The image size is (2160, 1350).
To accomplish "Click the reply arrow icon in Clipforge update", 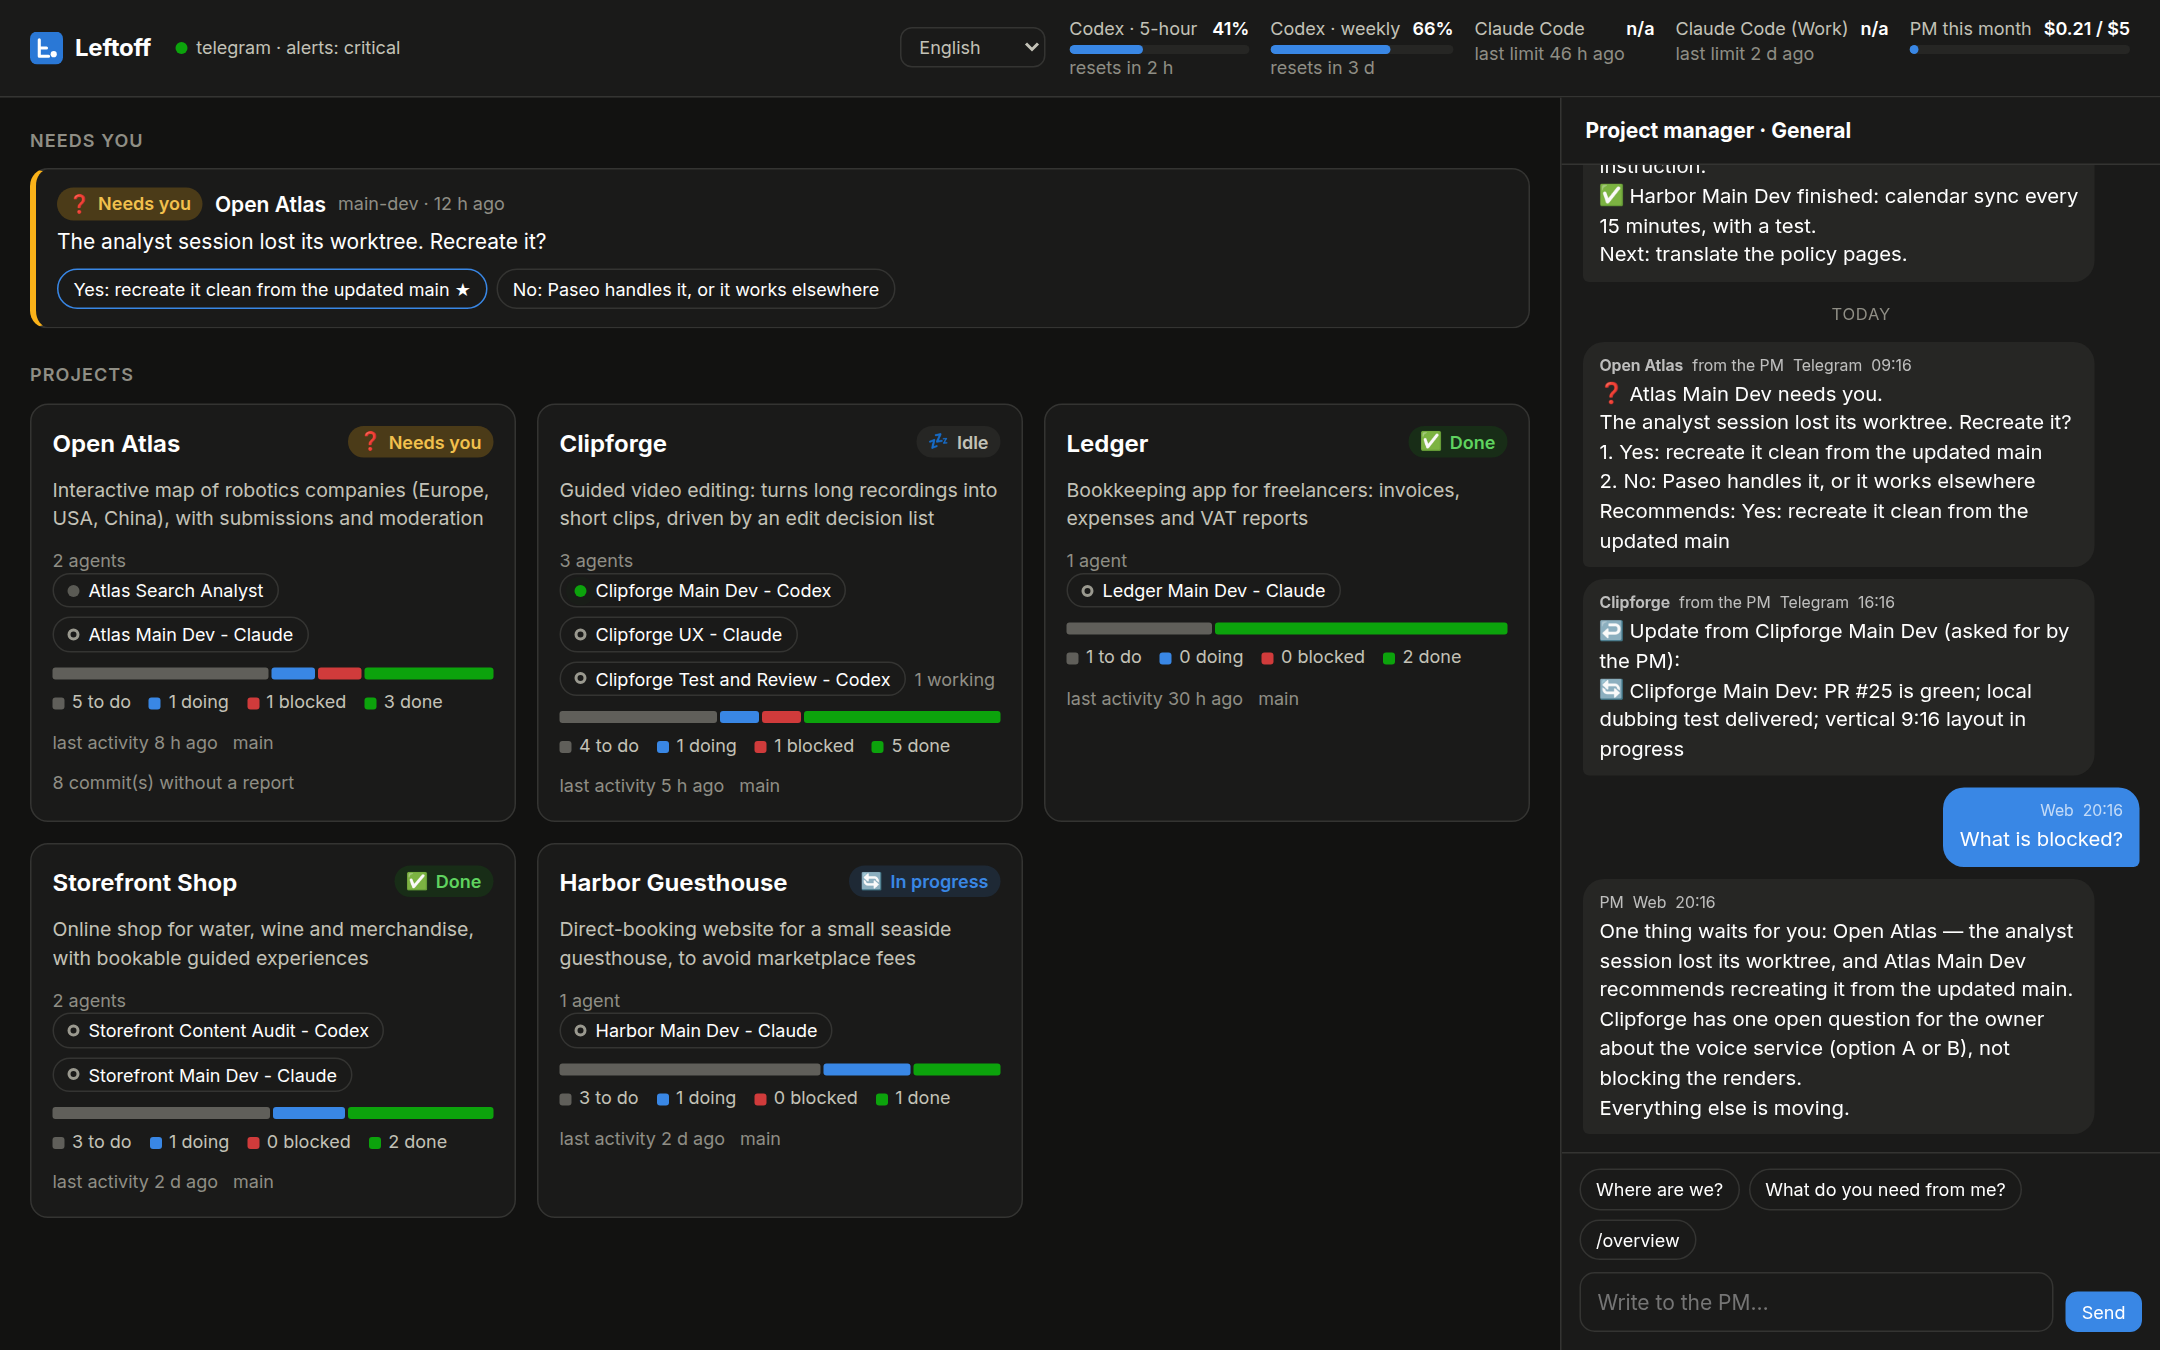I will 1611,630.
